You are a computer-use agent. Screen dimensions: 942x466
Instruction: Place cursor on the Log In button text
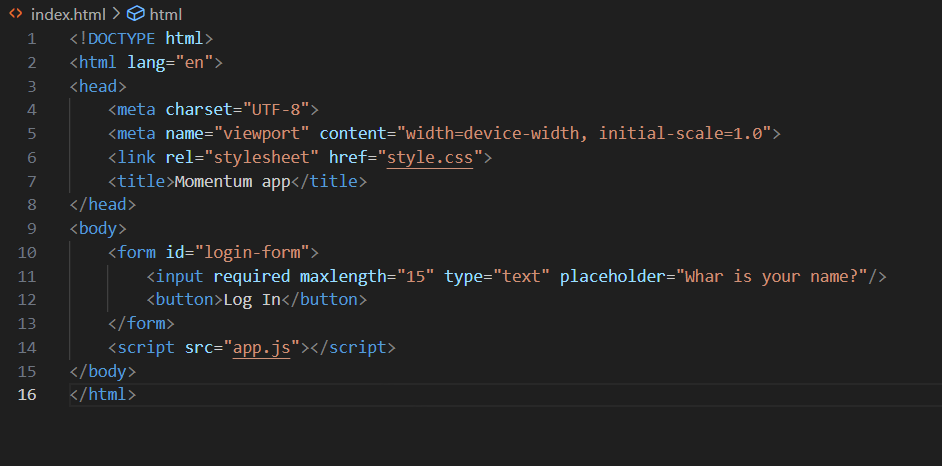252,300
